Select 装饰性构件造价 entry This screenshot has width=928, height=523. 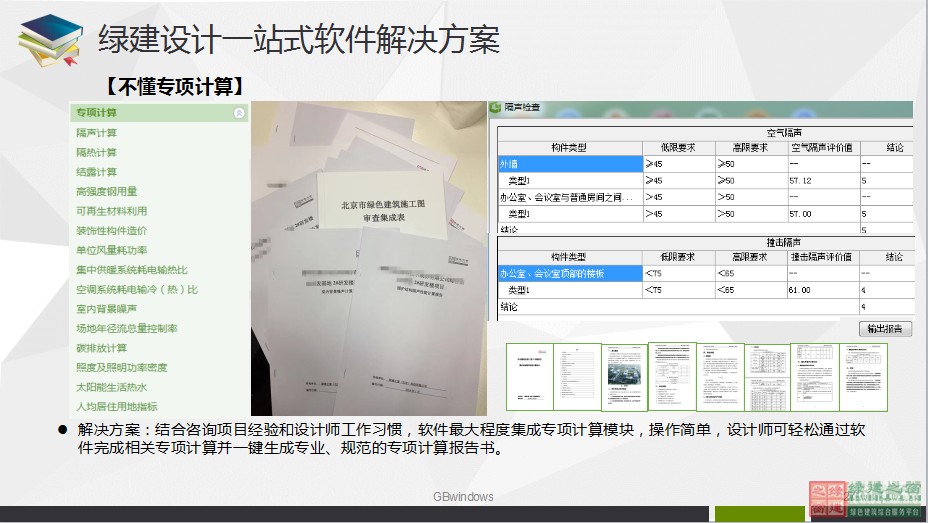(x=111, y=230)
